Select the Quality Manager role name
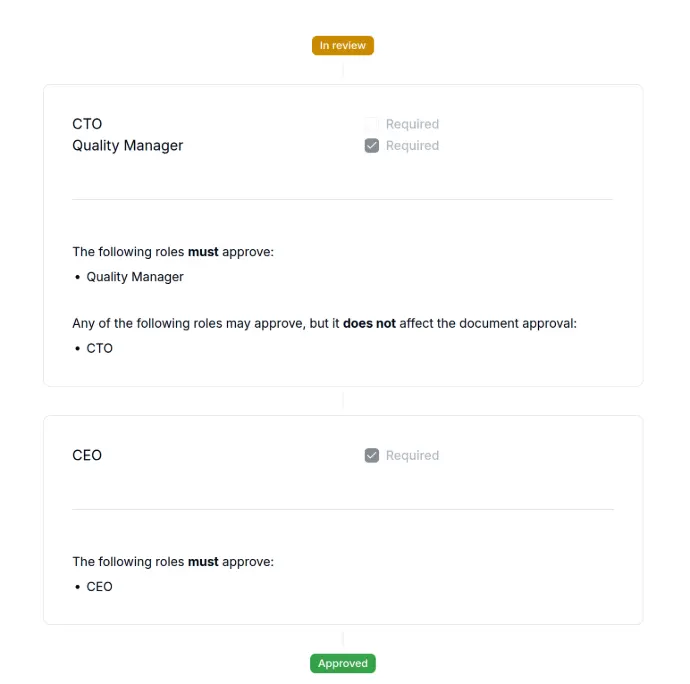This screenshot has width=690, height=684. coord(128,146)
